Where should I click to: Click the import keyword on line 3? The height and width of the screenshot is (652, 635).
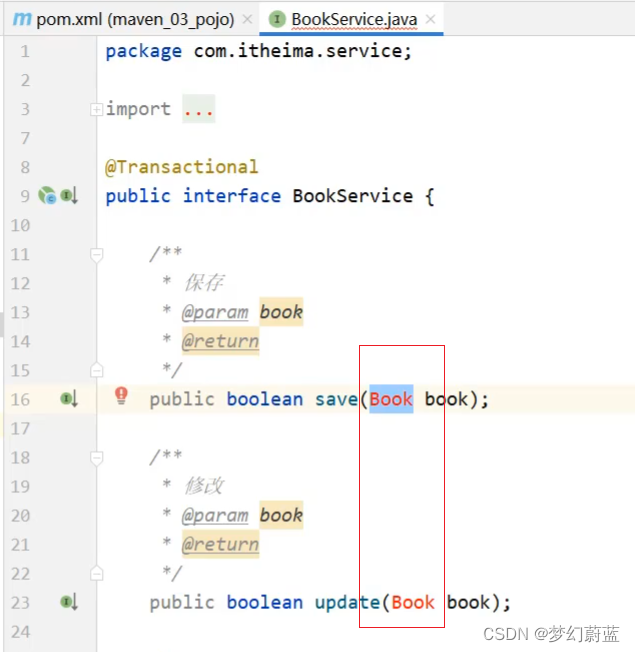point(138,109)
